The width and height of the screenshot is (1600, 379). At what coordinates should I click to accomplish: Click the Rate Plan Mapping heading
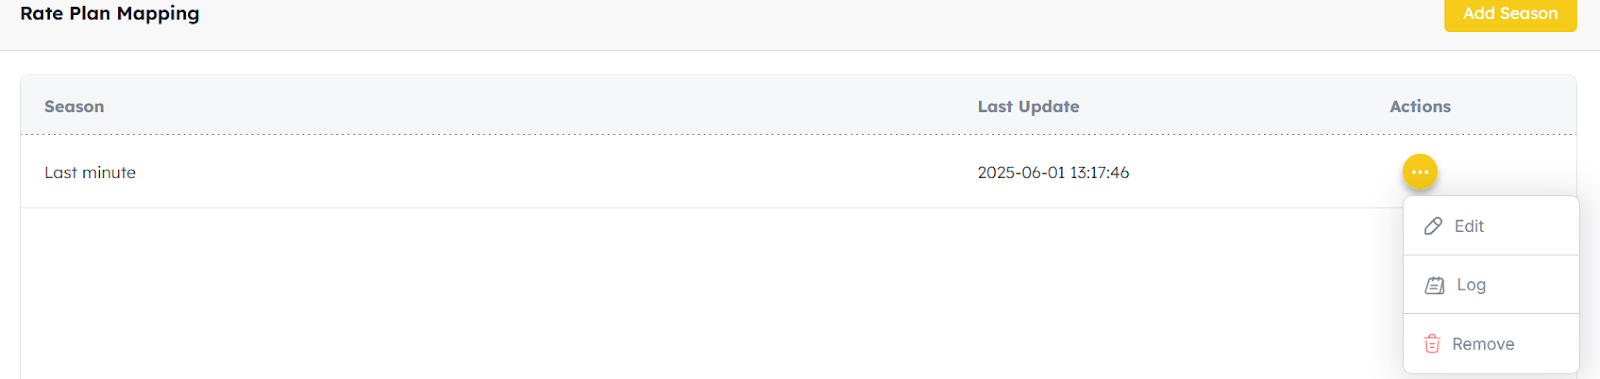110,14
